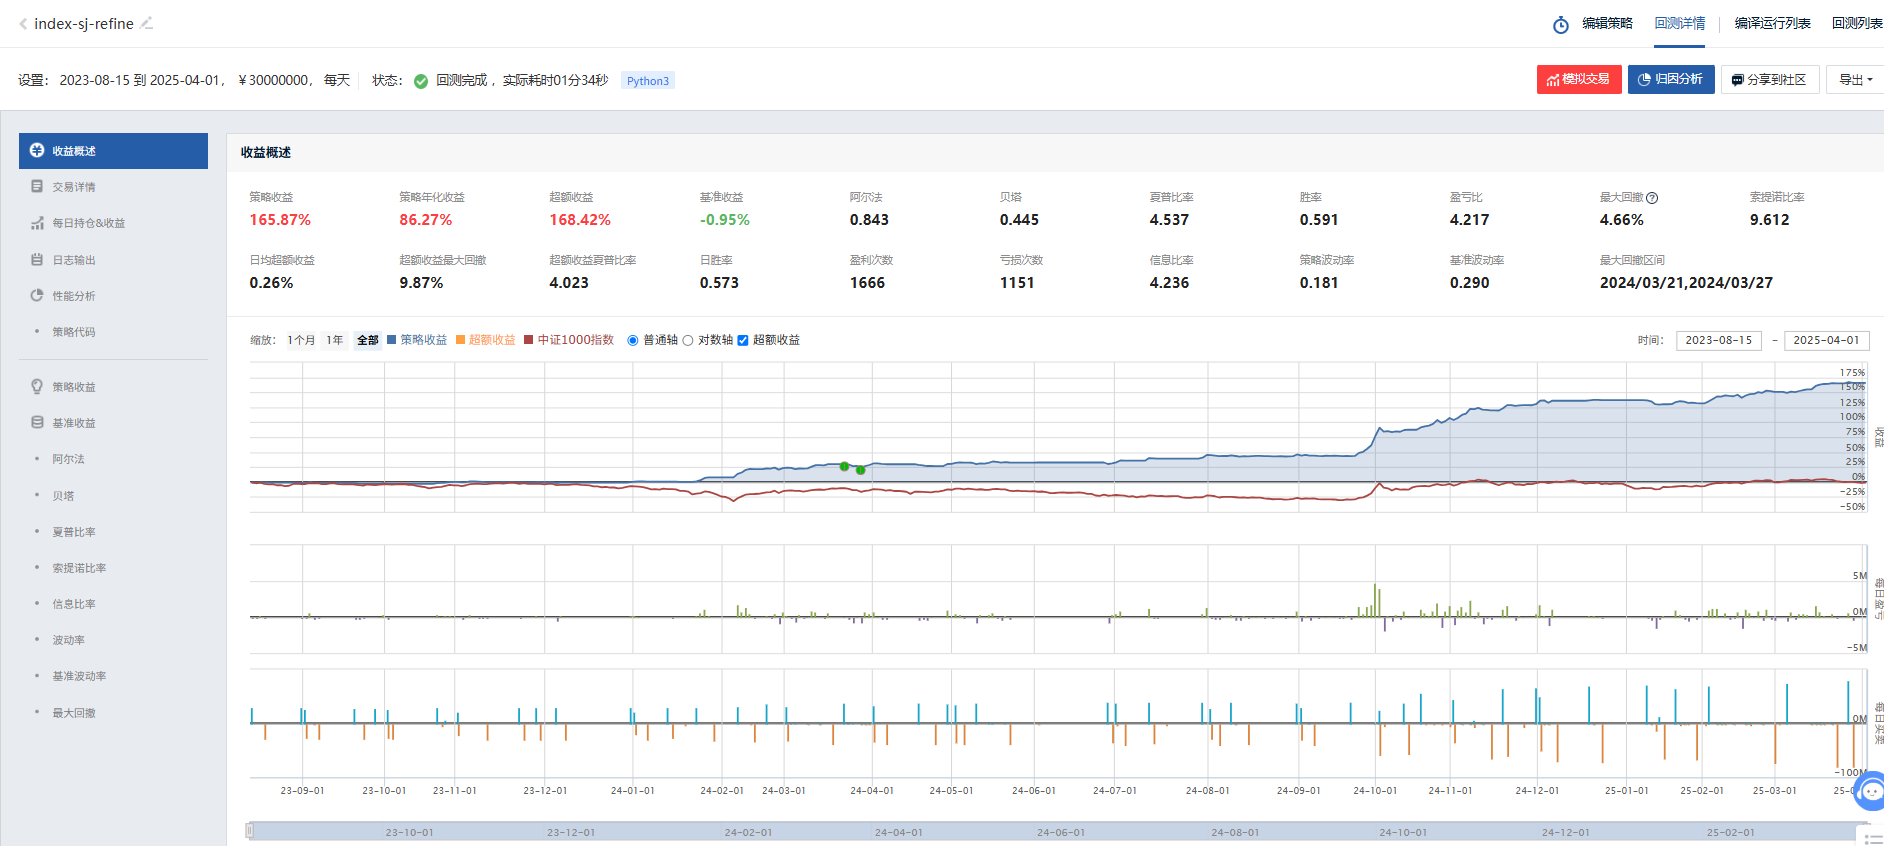Viewport: 1884px width, 846px height.
Task: Click the help icon next to 最大回撤
Action: tap(1652, 198)
